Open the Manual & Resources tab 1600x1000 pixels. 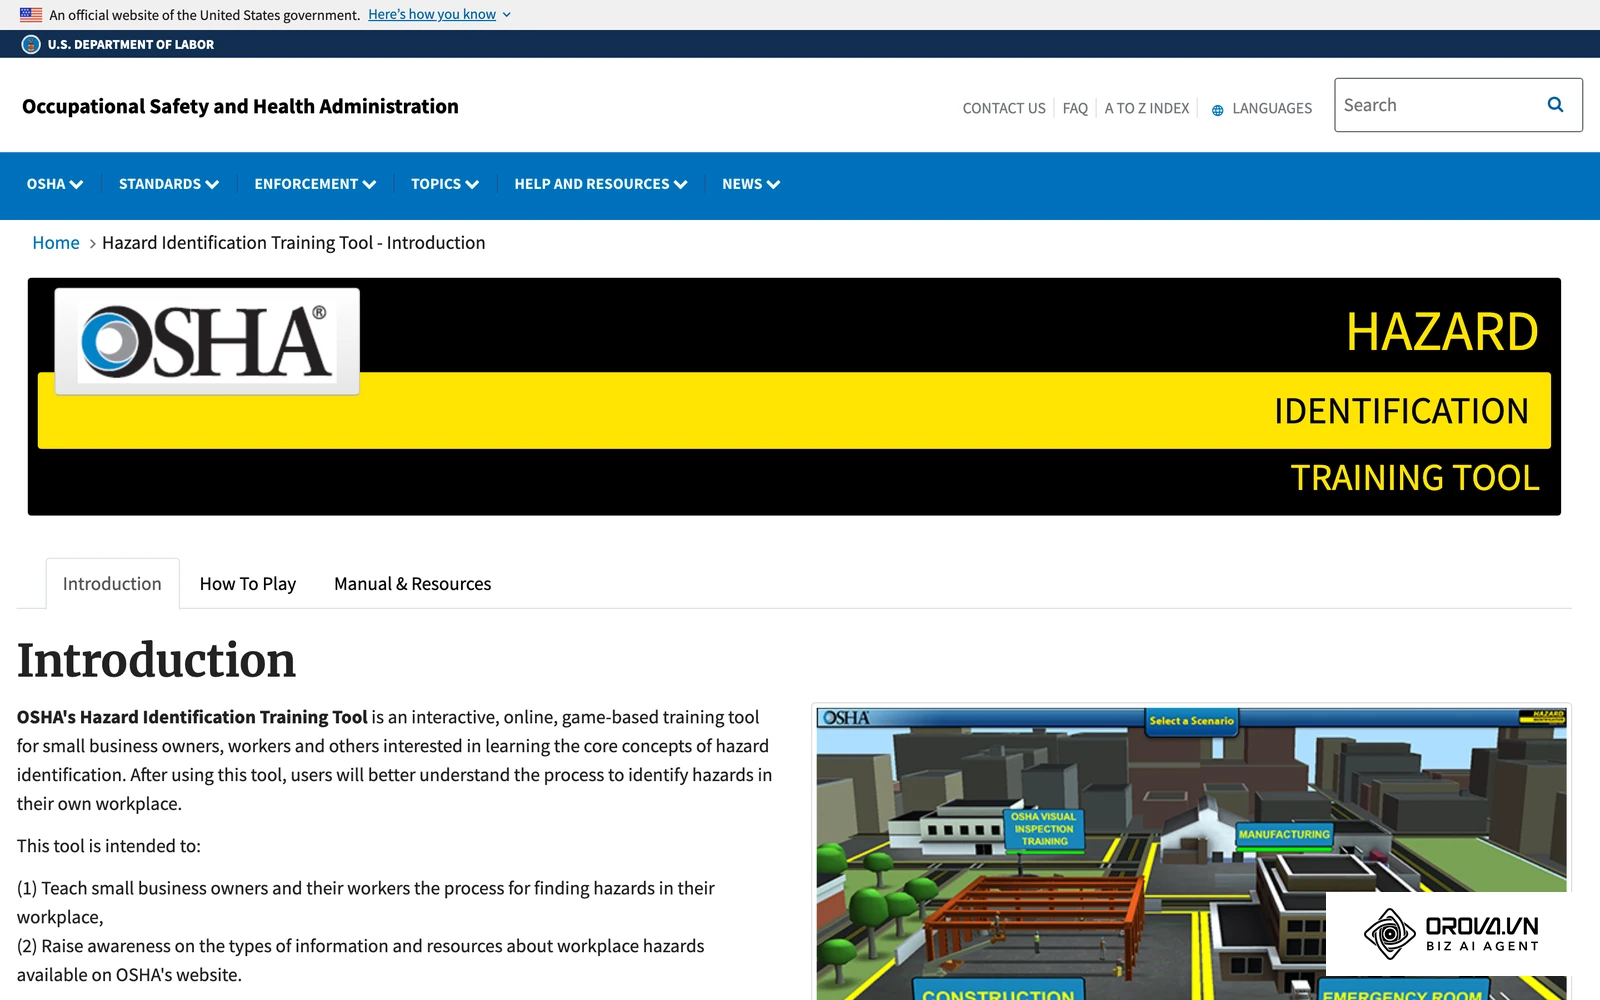point(413,584)
